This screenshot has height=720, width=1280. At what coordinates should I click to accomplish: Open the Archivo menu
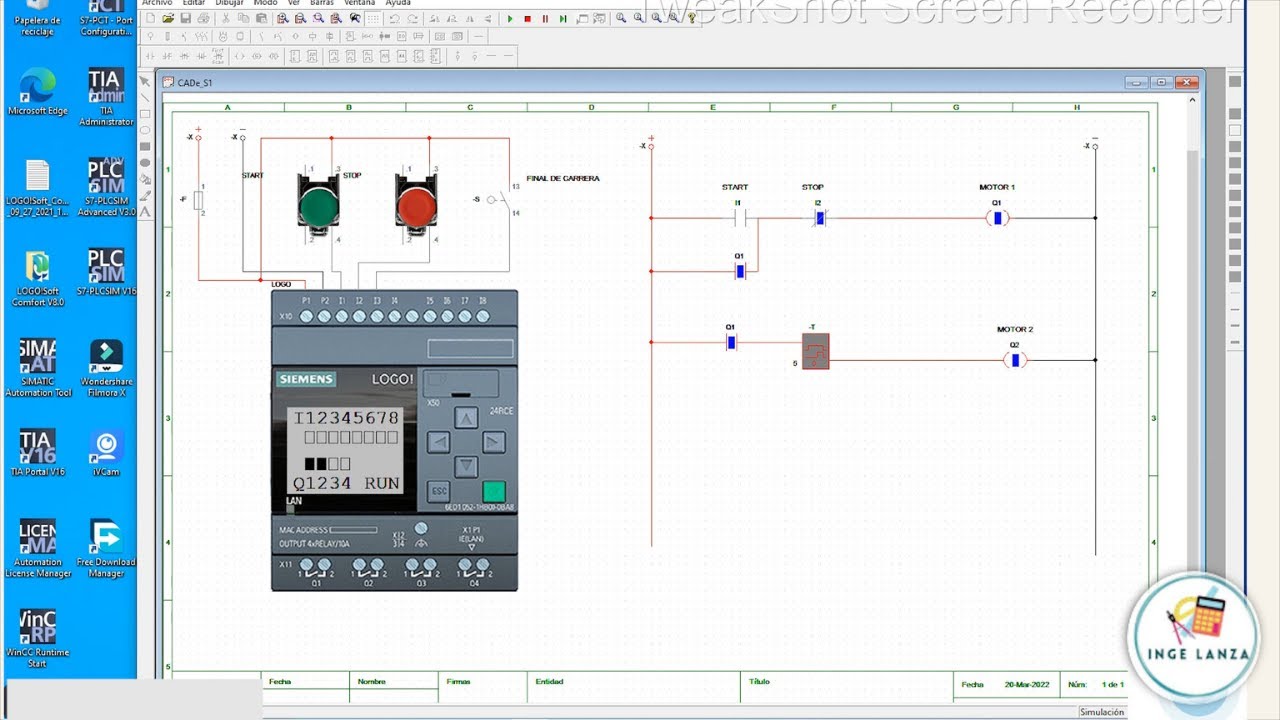pyautogui.click(x=157, y=3)
